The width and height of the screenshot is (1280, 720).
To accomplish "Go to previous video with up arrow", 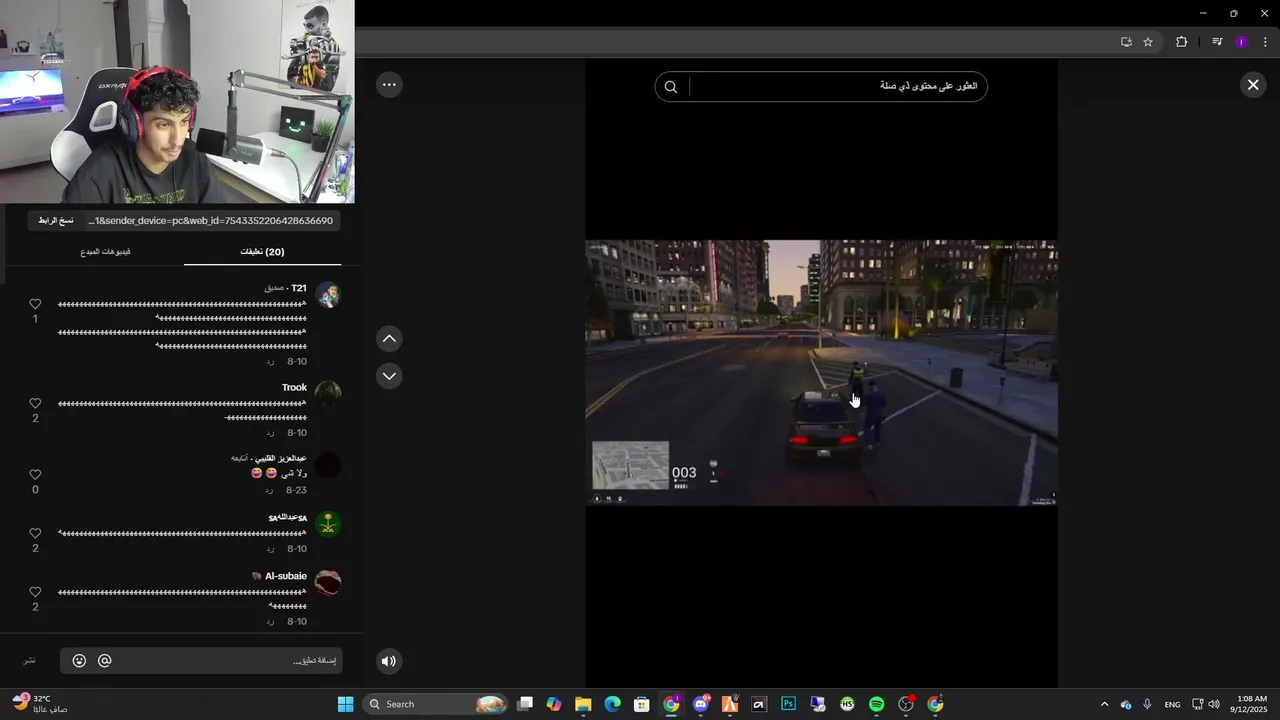I will coord(389,339).
